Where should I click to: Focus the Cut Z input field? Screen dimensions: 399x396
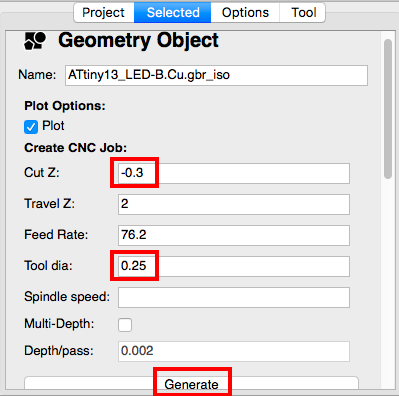click(234, 173)
